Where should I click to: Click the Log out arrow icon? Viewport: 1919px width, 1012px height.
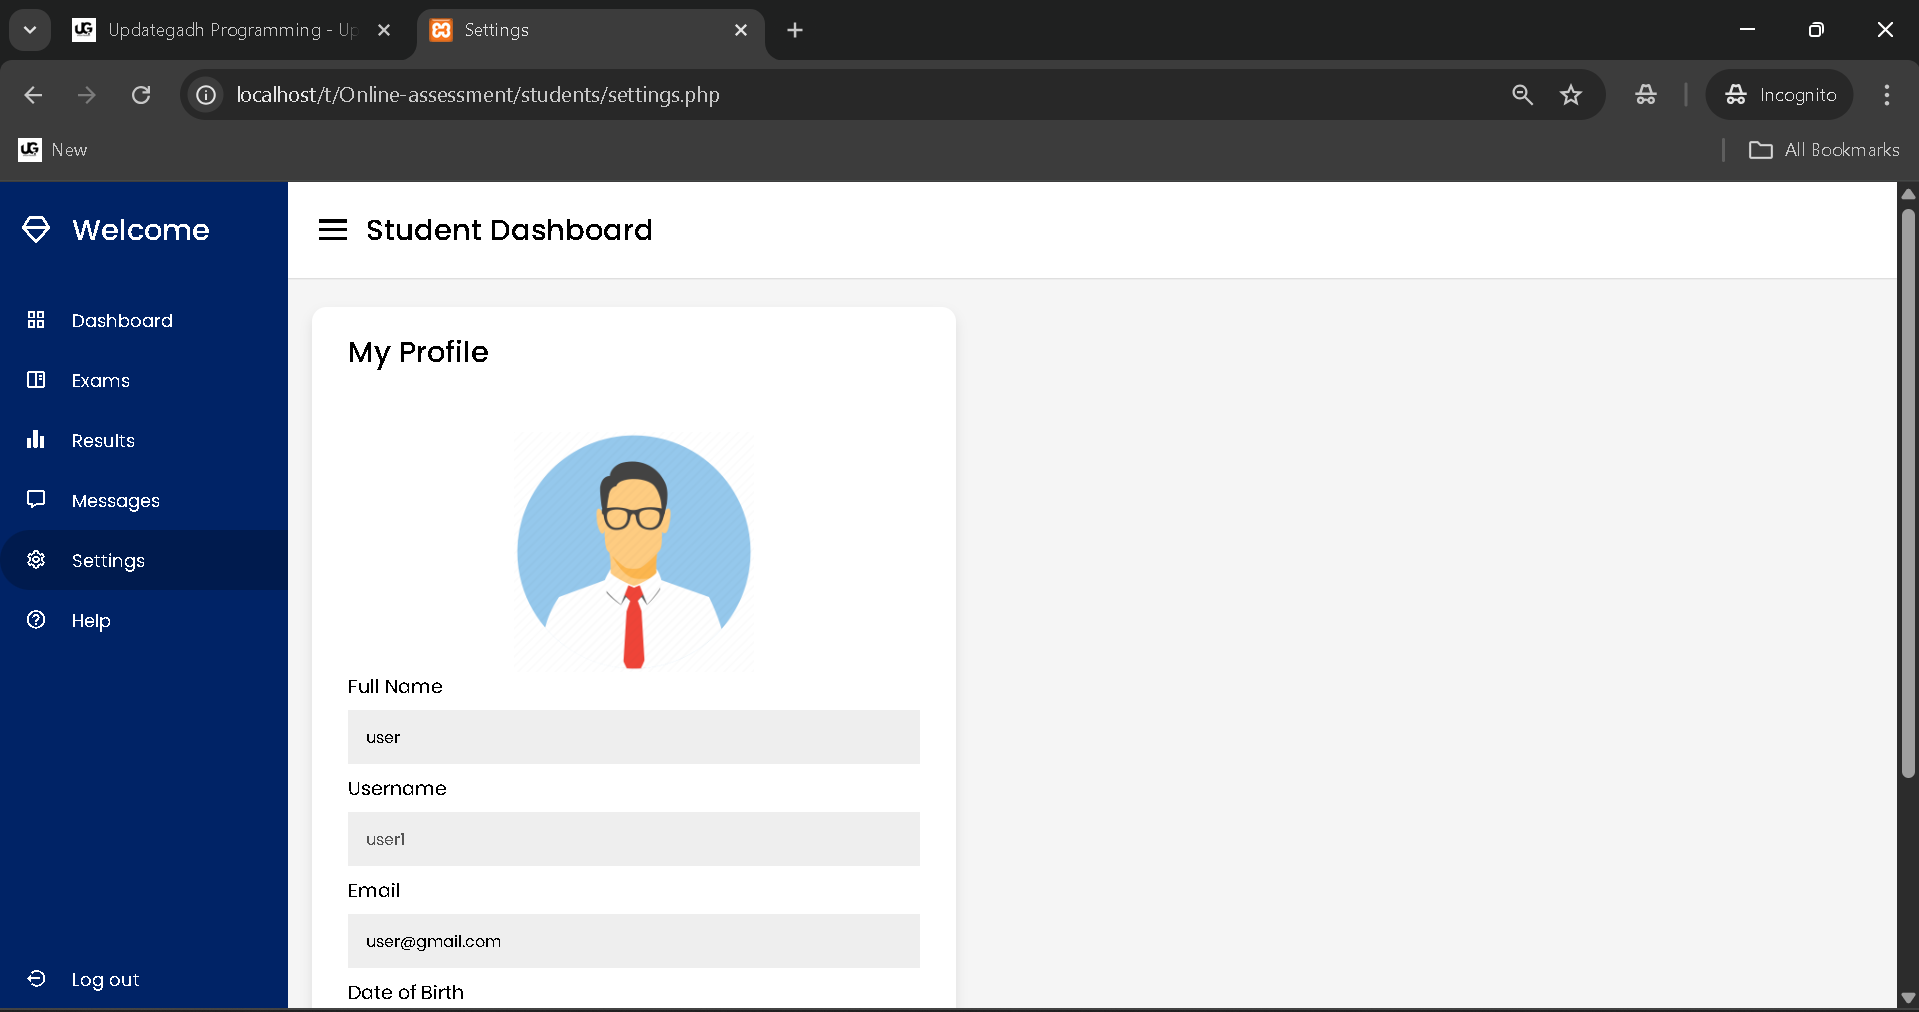coord(36,979)
